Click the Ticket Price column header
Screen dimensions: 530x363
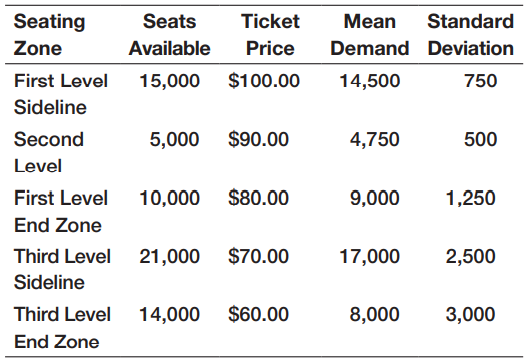(270, 35)
